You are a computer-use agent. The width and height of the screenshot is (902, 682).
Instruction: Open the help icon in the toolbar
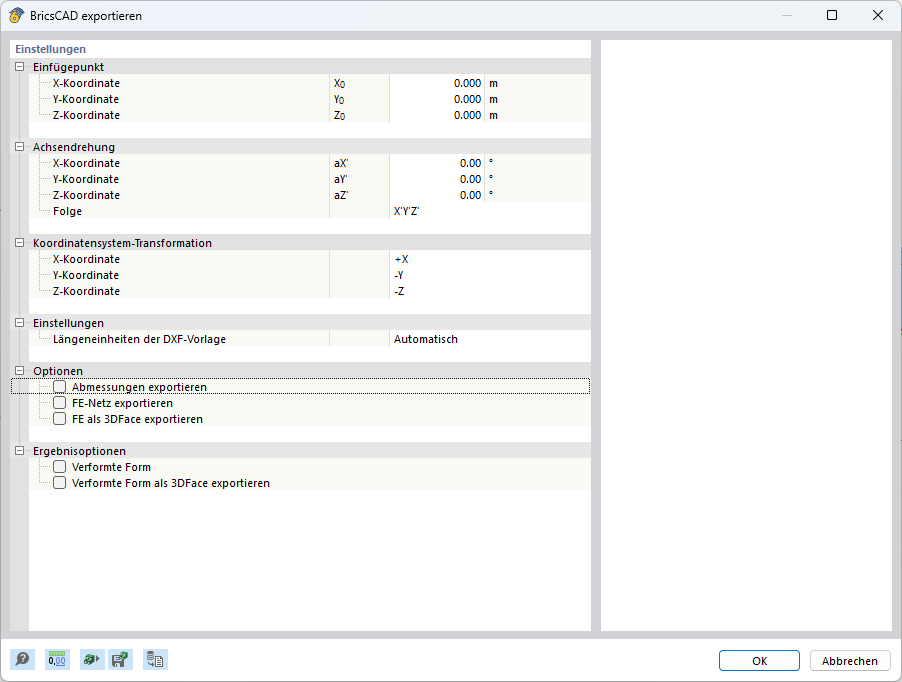click(21, 659)
